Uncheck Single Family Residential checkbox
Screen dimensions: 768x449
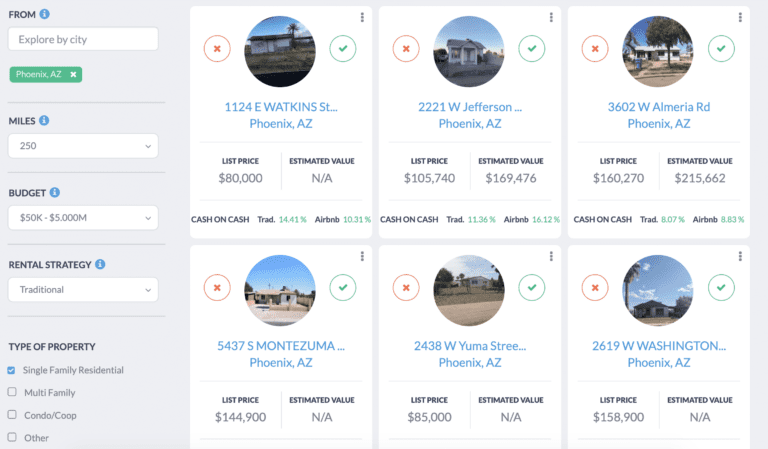(12, 370)
